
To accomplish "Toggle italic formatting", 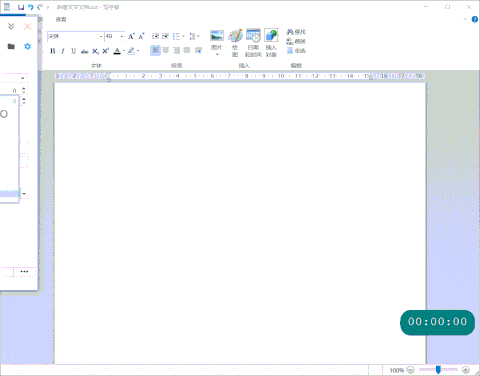I will [63, 51].
